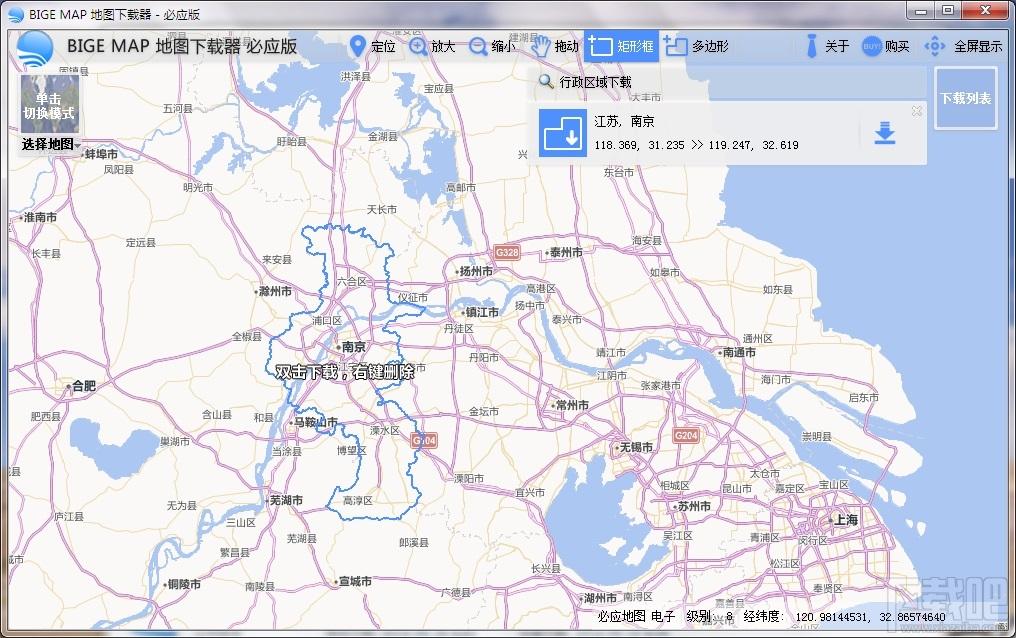Minimize the BIGE MAP window
Screen dimensions: 1016x638
(x=920, y=10)
